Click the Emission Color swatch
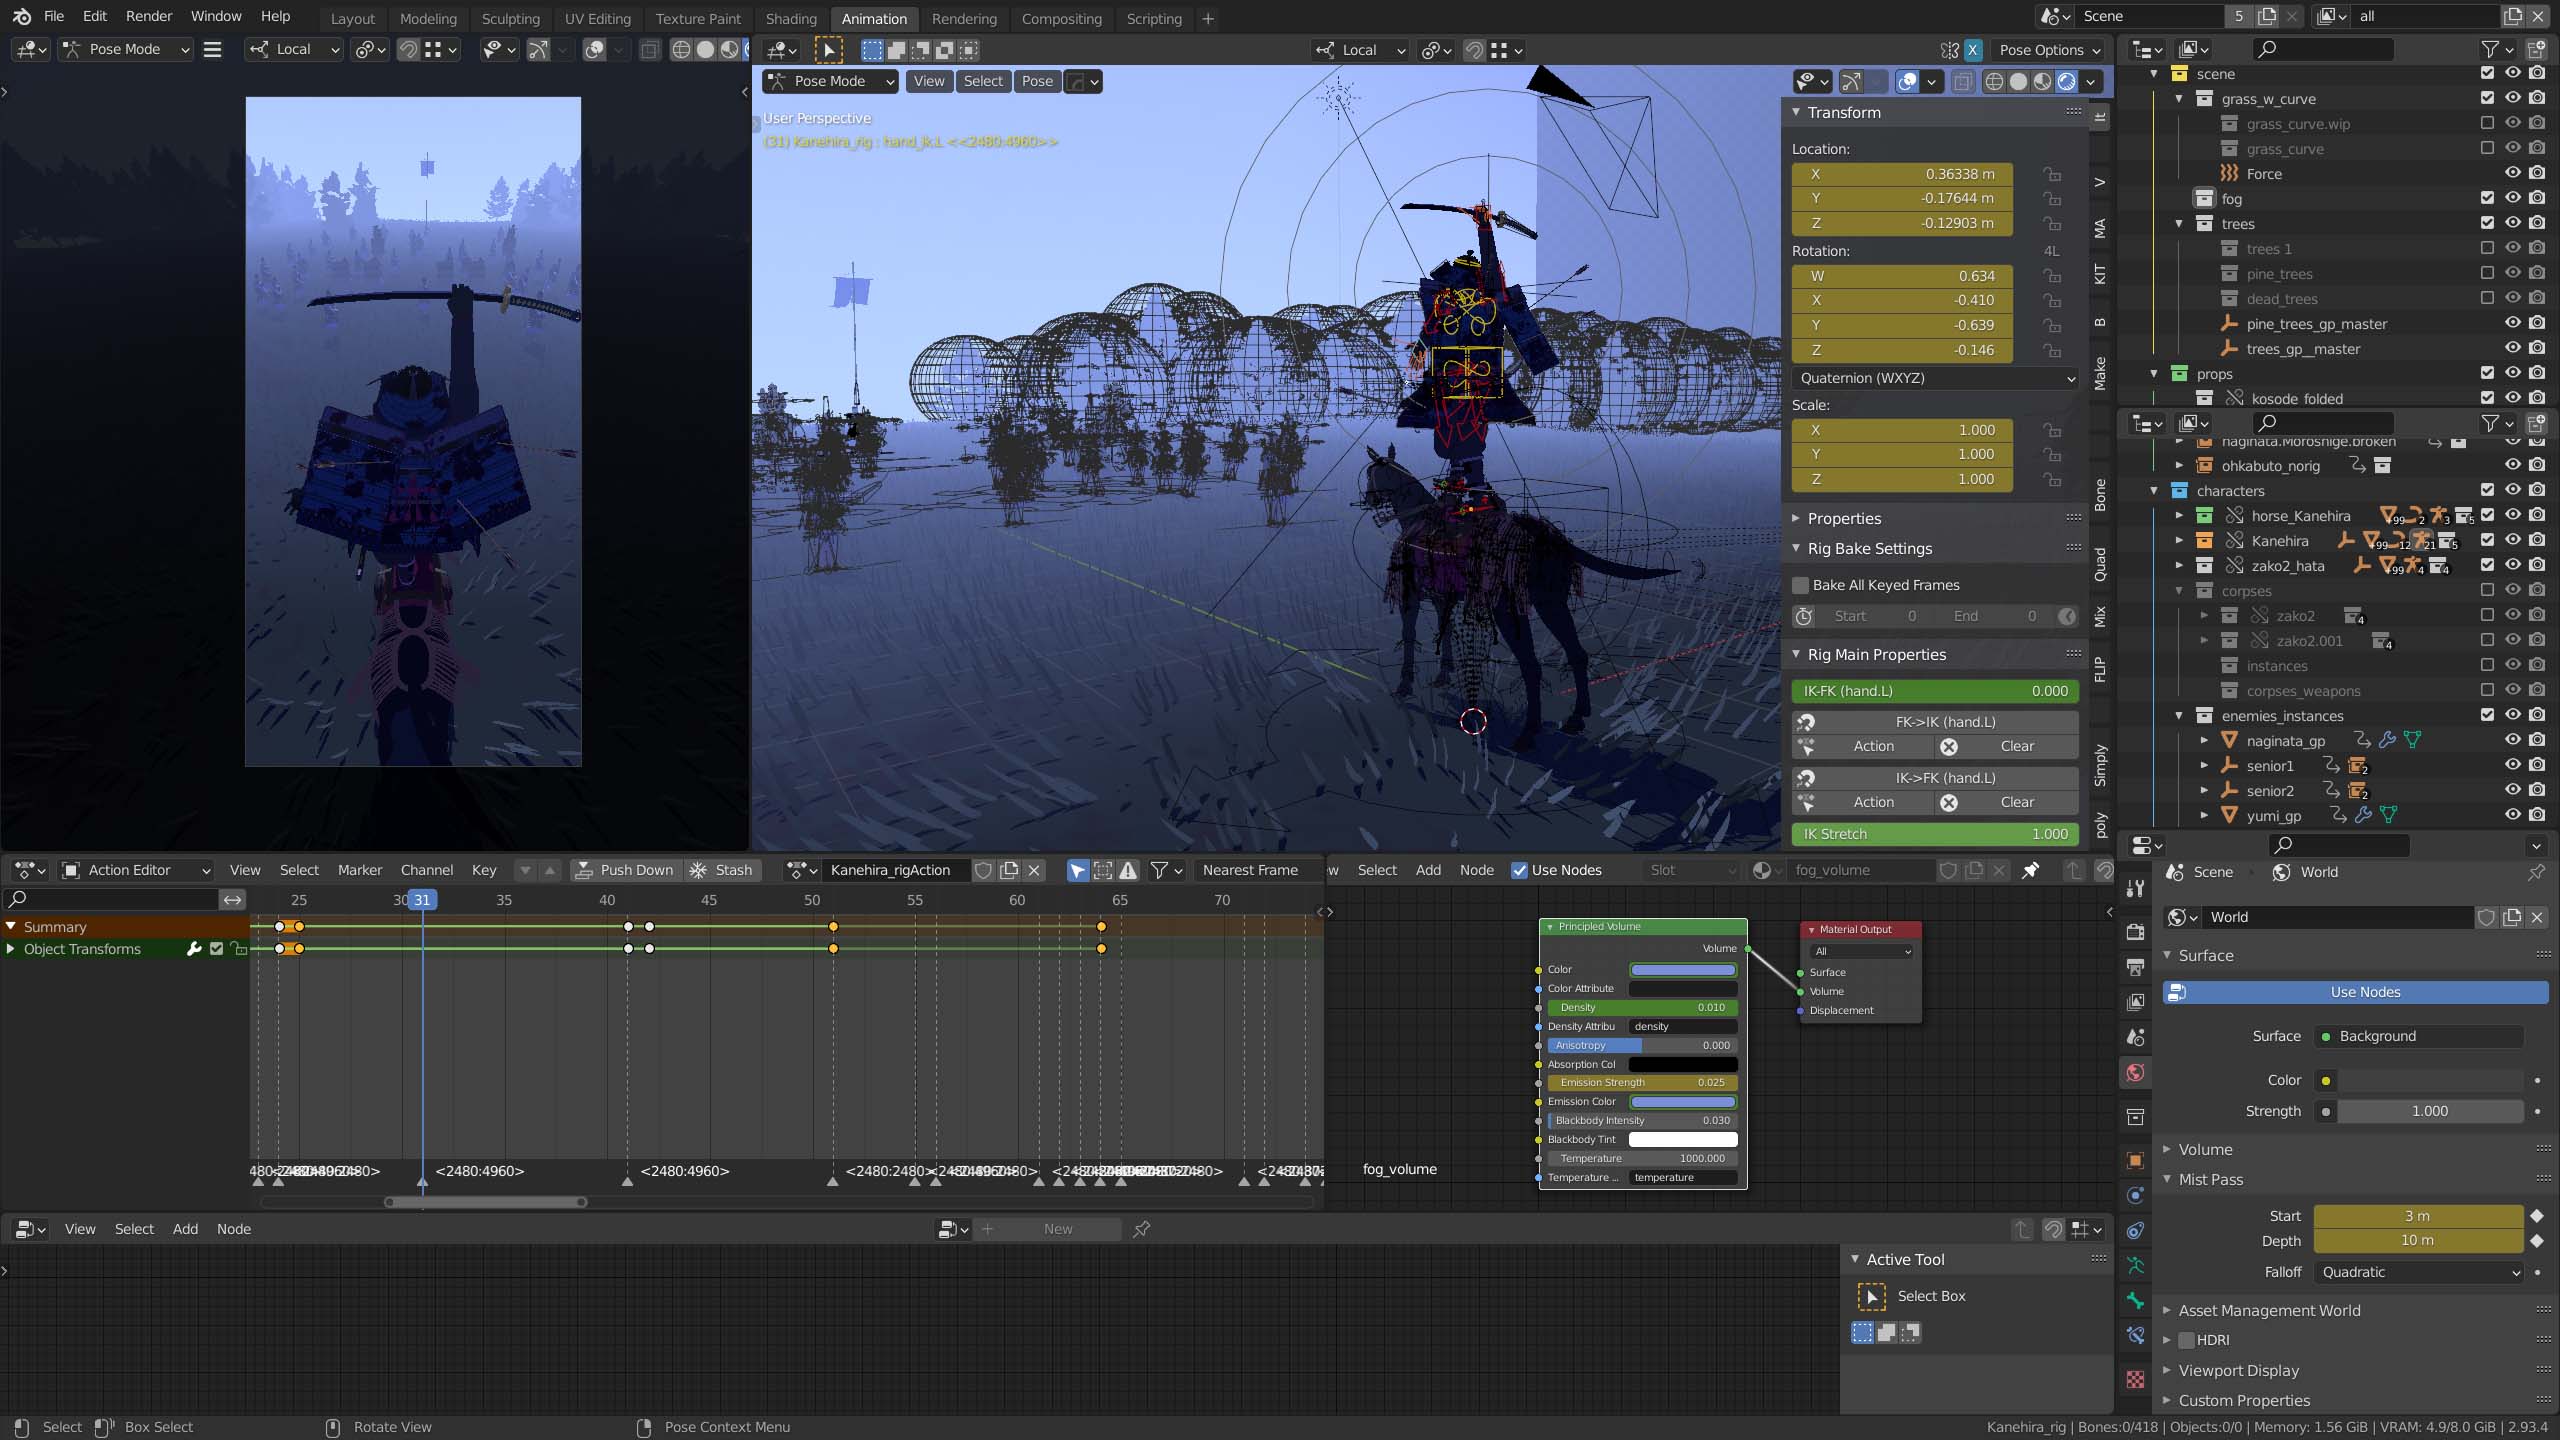This screenshot has width=2560, height=1440. click(x=1683, y=1101)
